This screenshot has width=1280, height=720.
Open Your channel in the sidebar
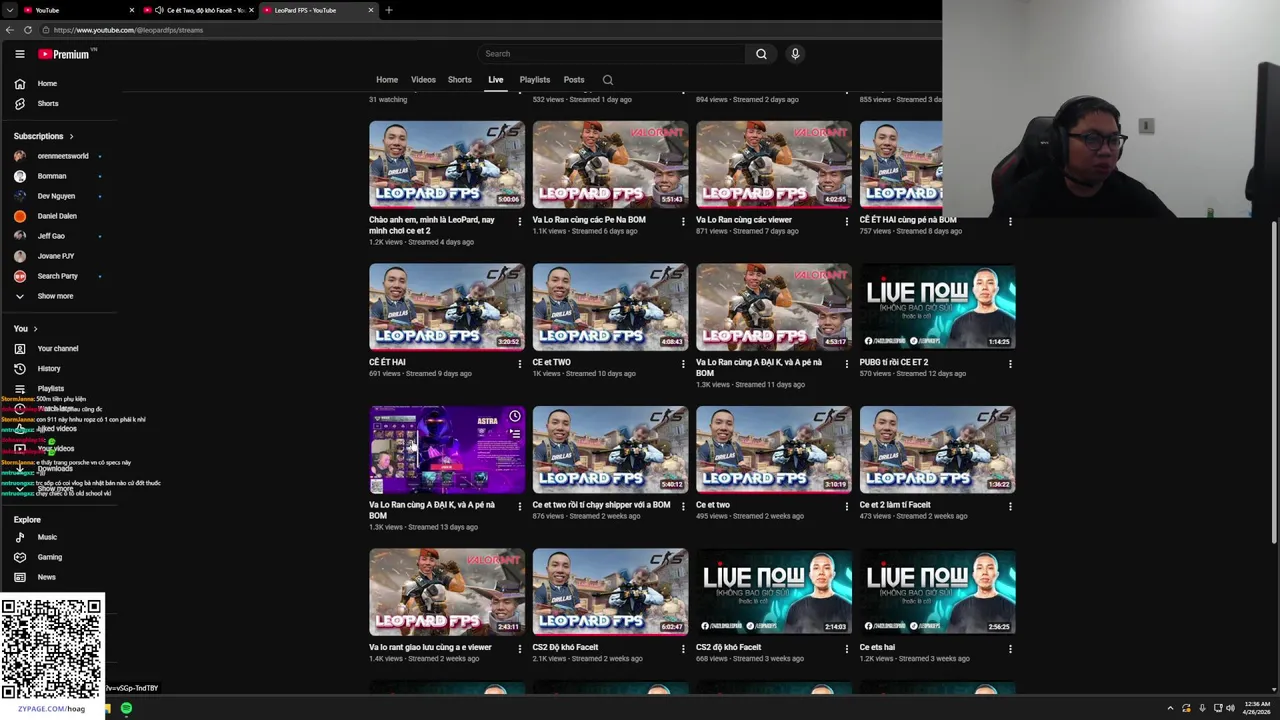tap(60, 349)
